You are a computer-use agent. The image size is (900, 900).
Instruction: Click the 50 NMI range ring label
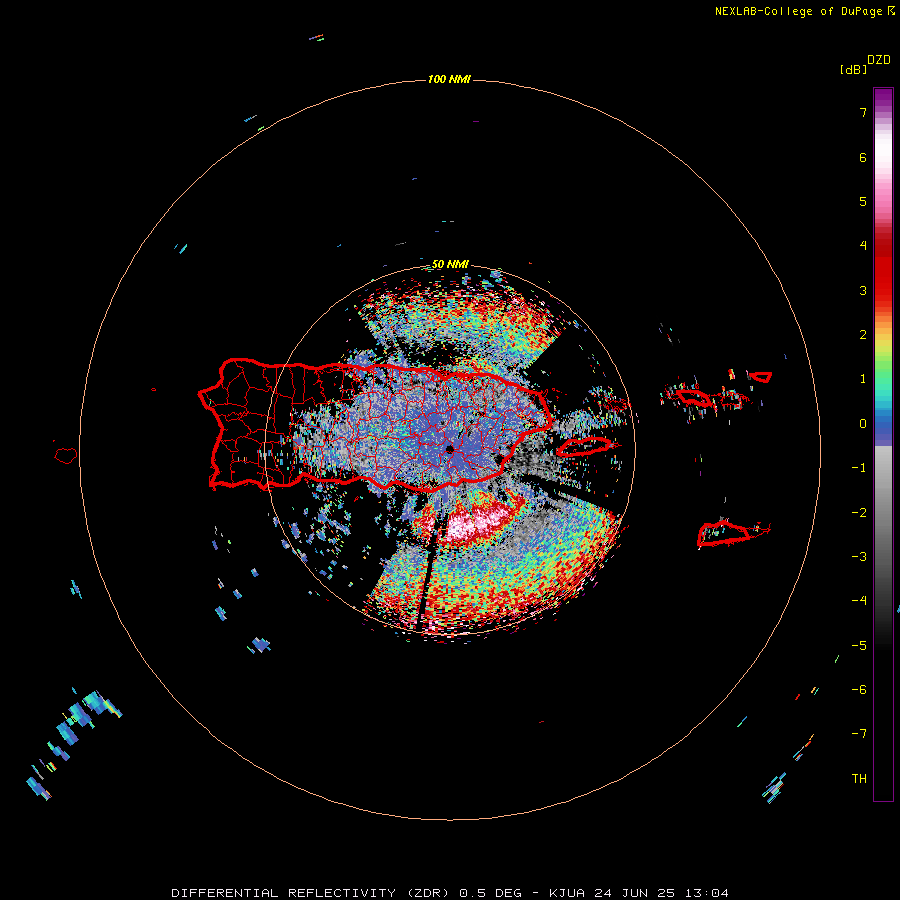point(450,265)
